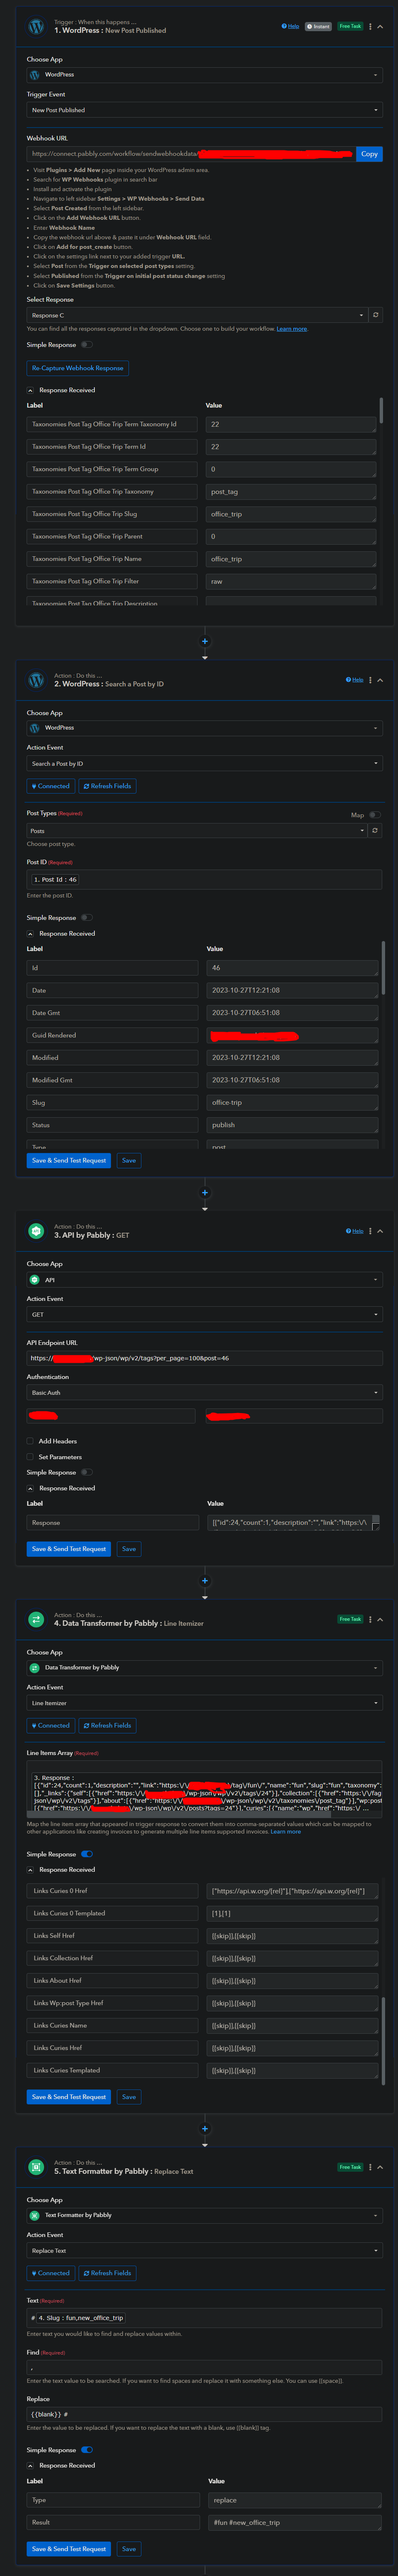Image resolution: width=398 pixels, height=2576 pixels.
Task: Open the three-dot menu for step 2
Action: click(370, 680)
